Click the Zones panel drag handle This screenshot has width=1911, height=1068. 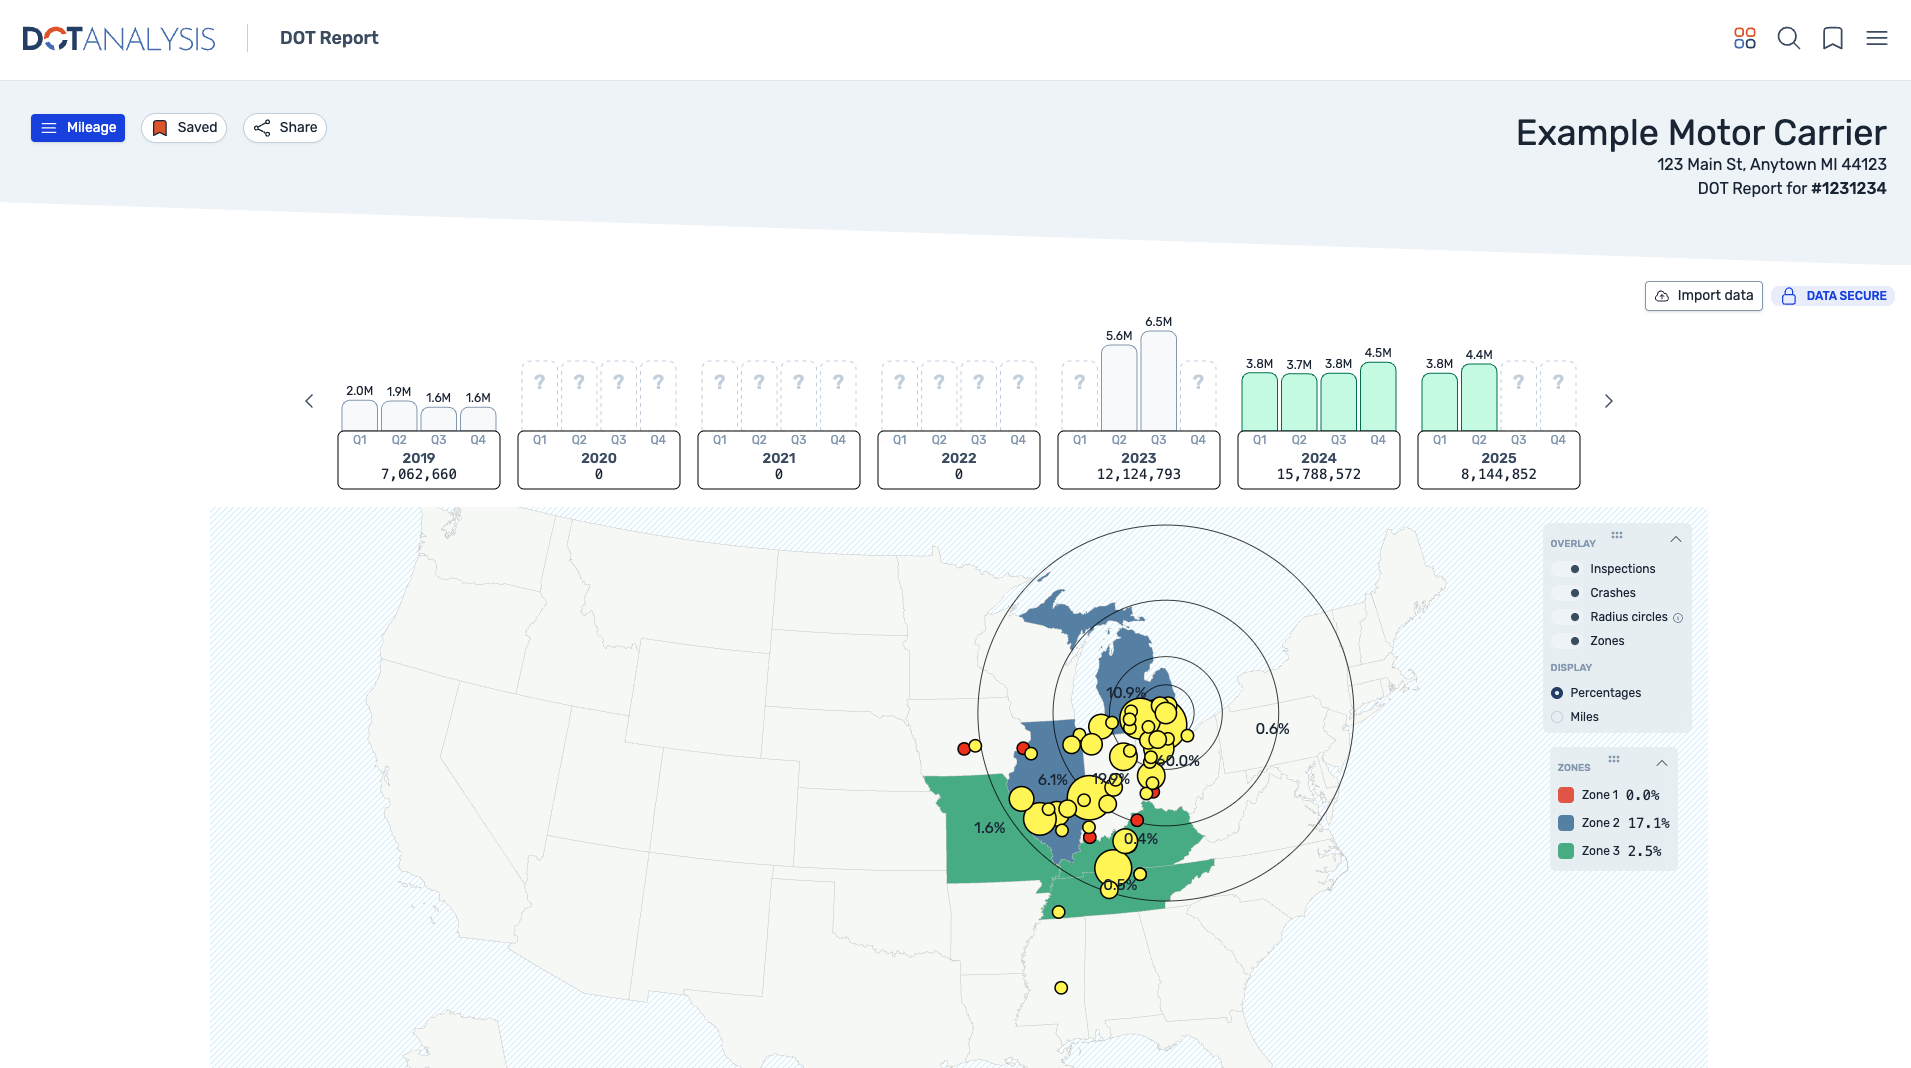1614,759
